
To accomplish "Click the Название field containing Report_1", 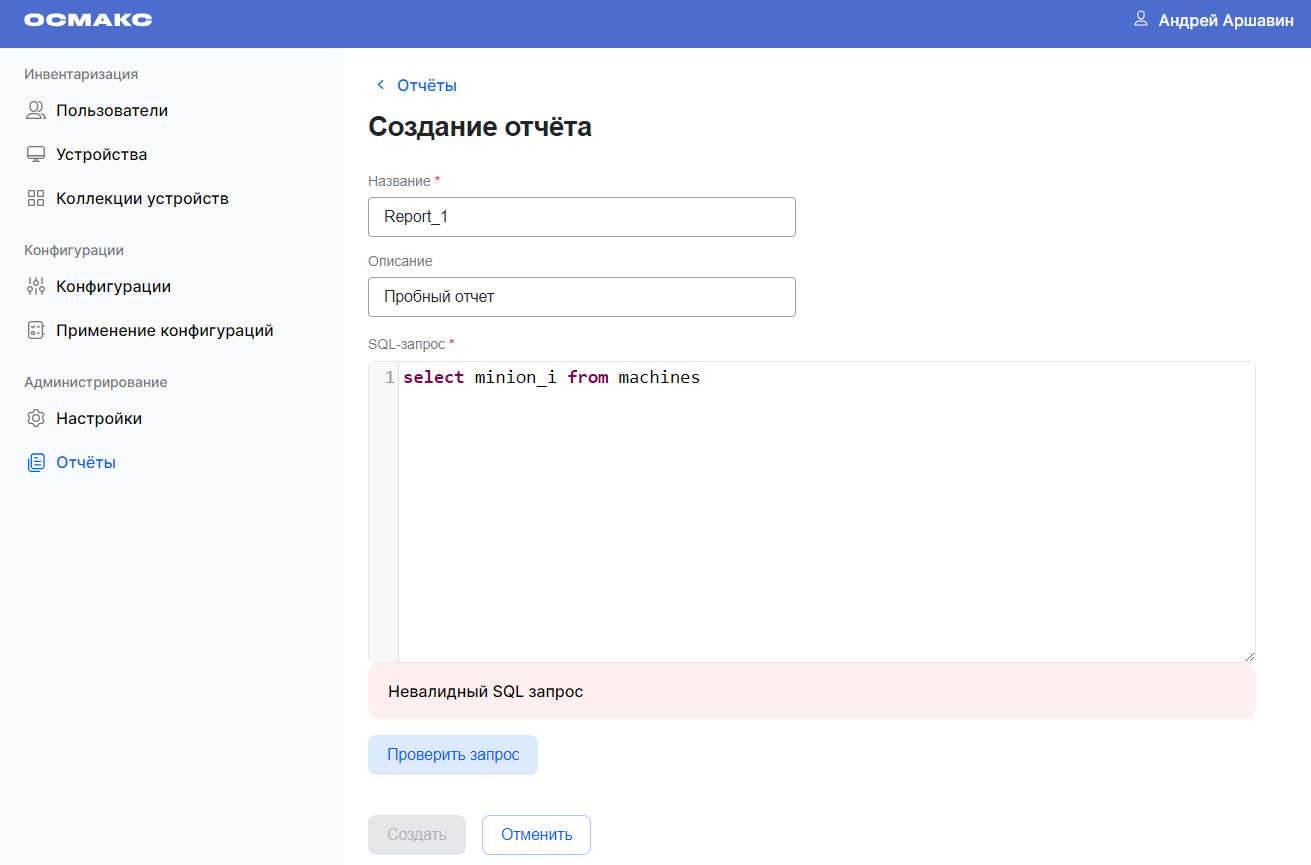I will pos(581,217).
